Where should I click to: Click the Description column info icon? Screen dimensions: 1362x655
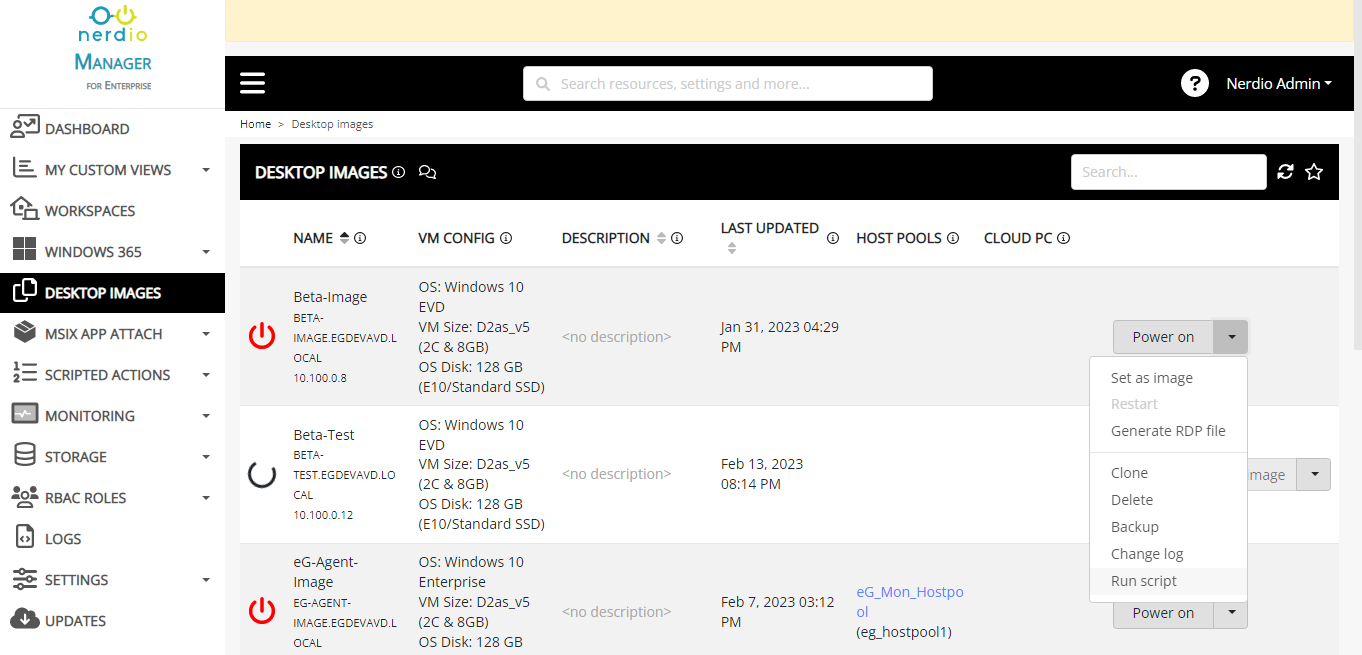(677, 238)
